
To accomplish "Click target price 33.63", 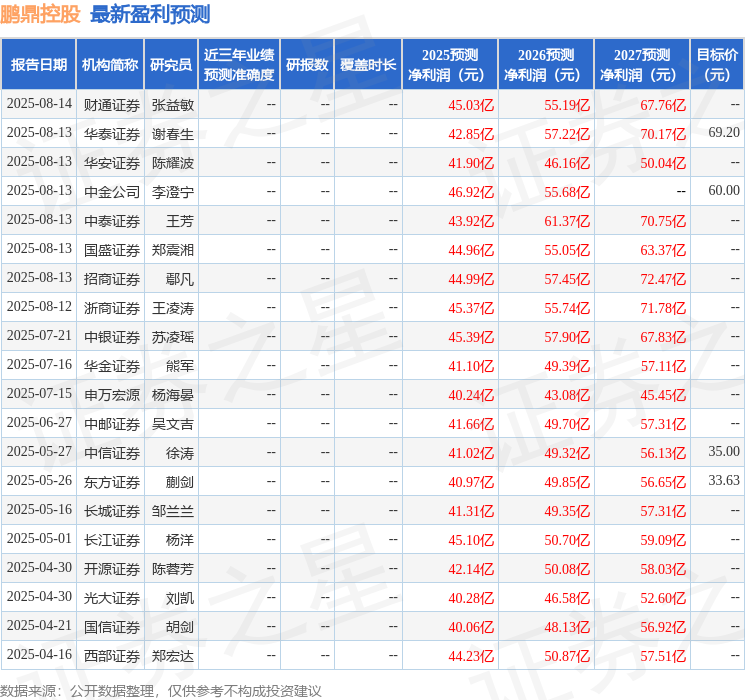I will click(x=724, y=480).
